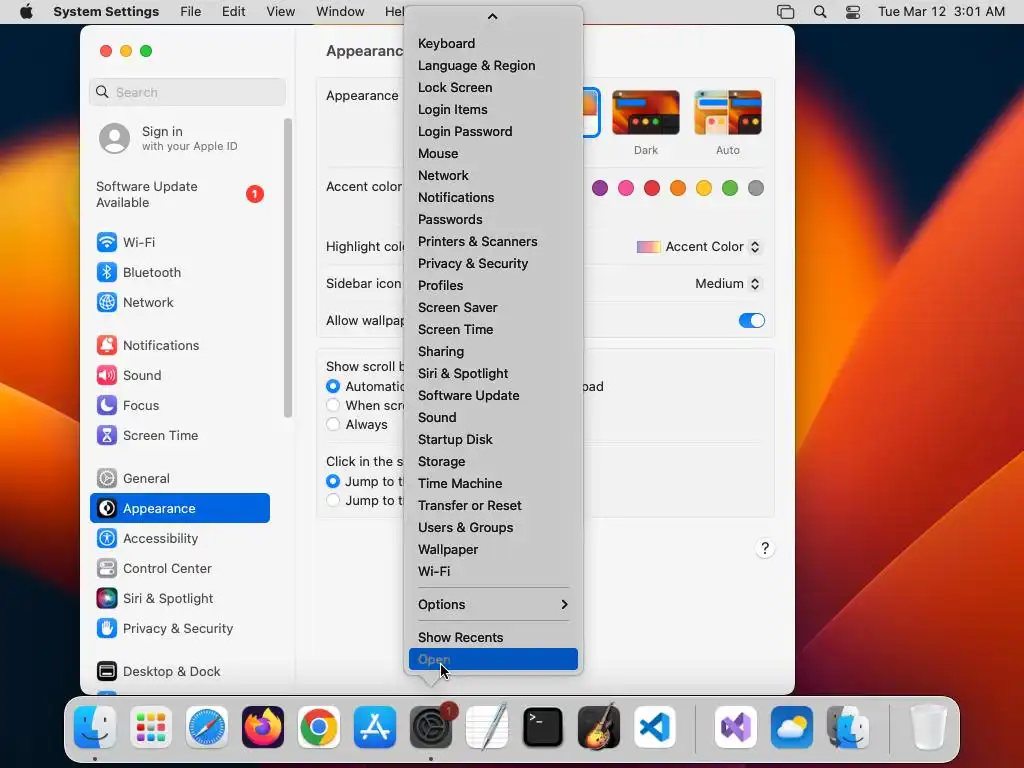Open Control Center in sidebar
This screenshot has height=768, width=1024.
180,569
